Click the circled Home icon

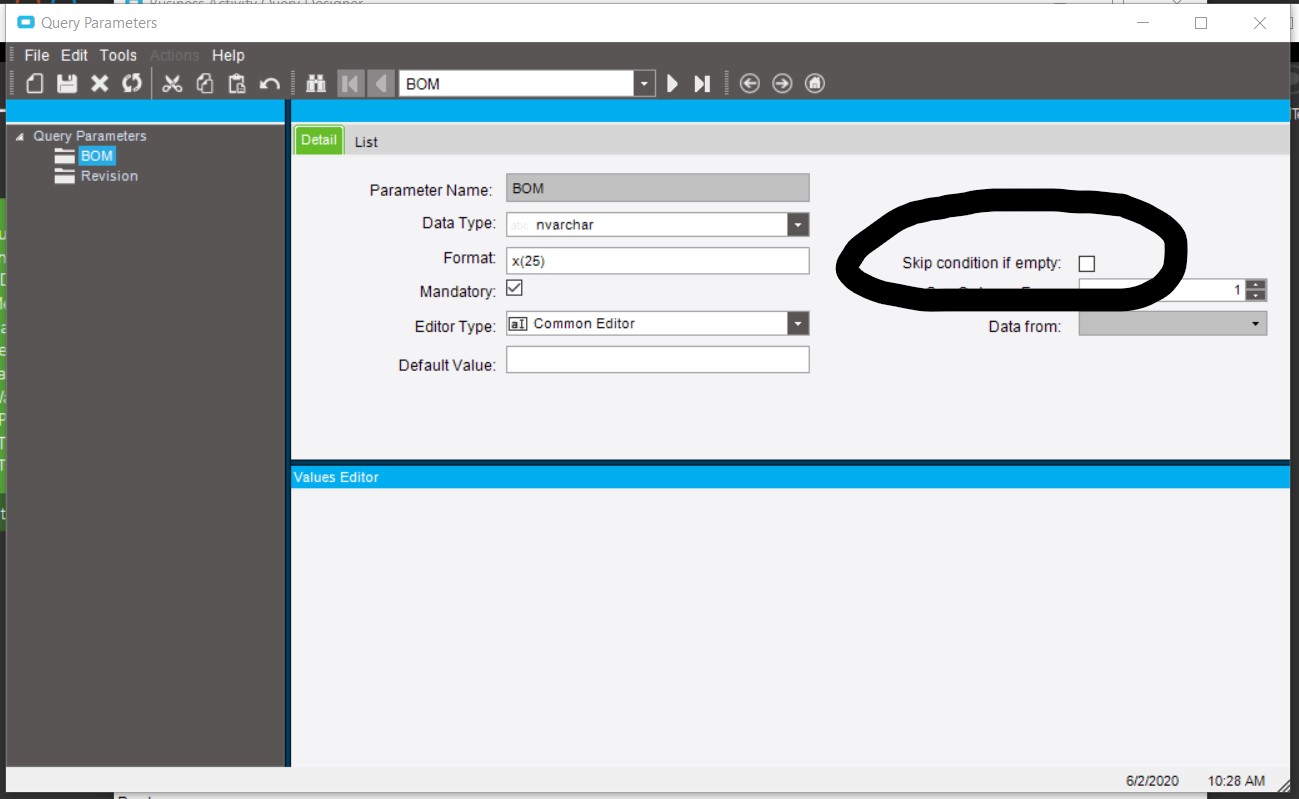(x=815, y=84)
